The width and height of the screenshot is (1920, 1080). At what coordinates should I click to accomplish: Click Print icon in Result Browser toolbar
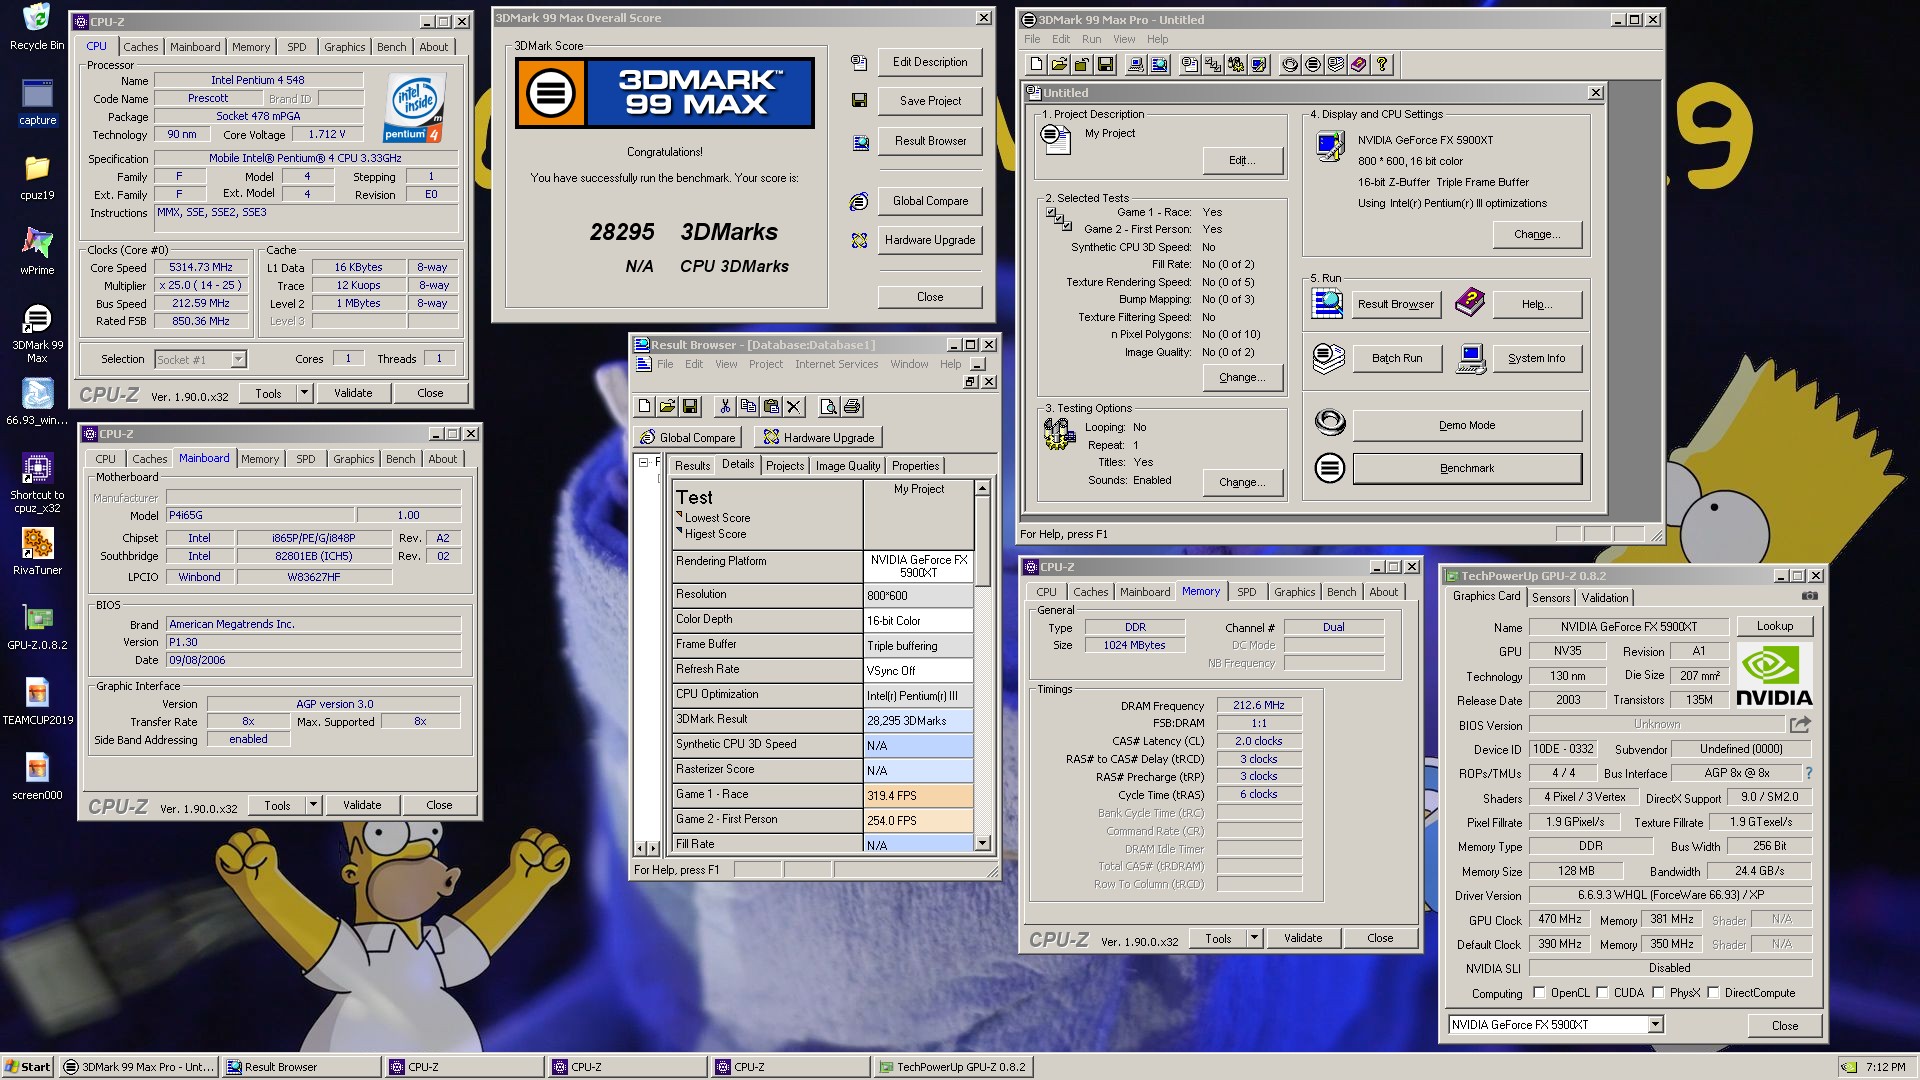tap(852, 407)
